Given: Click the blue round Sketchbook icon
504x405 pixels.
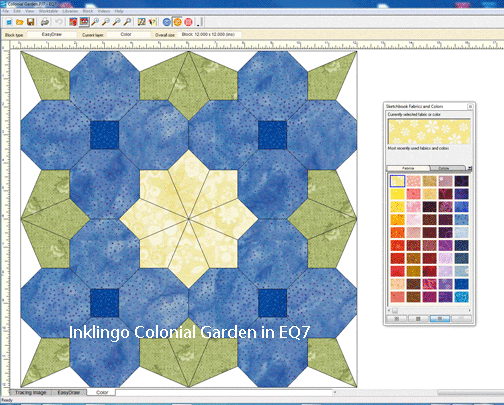Looking at the screenshot, I should pos(167,22).
